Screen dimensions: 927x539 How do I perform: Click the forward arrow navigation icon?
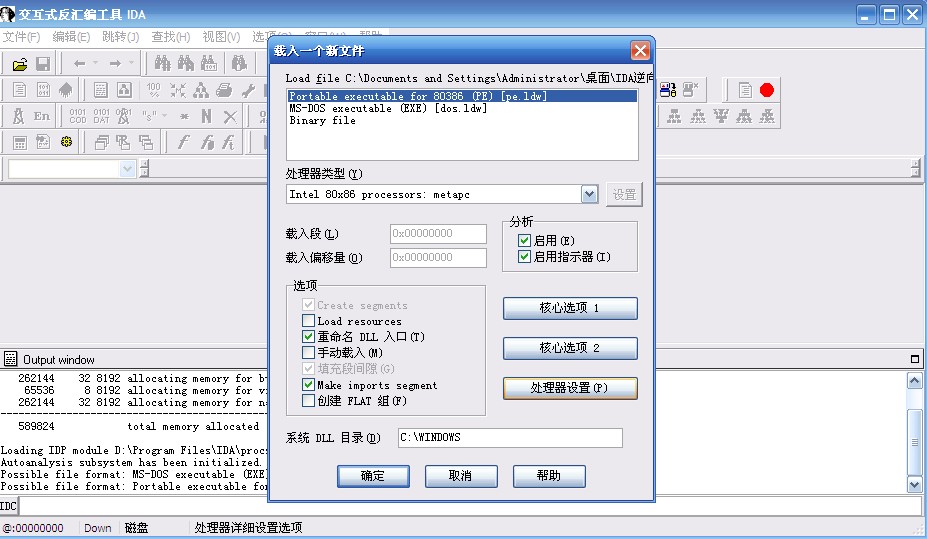point(115,63)
